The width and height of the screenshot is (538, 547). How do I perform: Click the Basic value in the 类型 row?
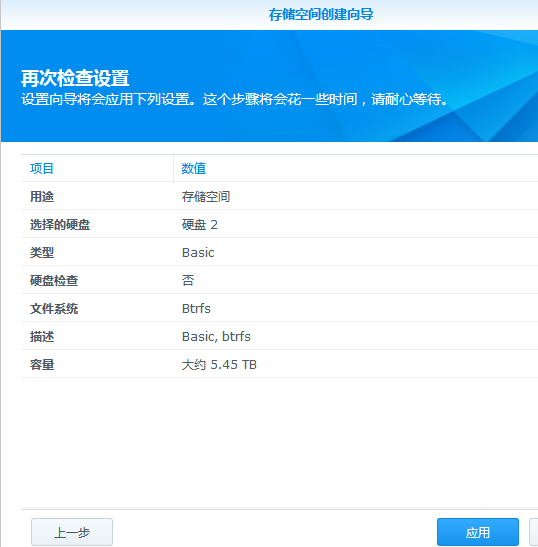pyautogui.click(x=198, y=252)
